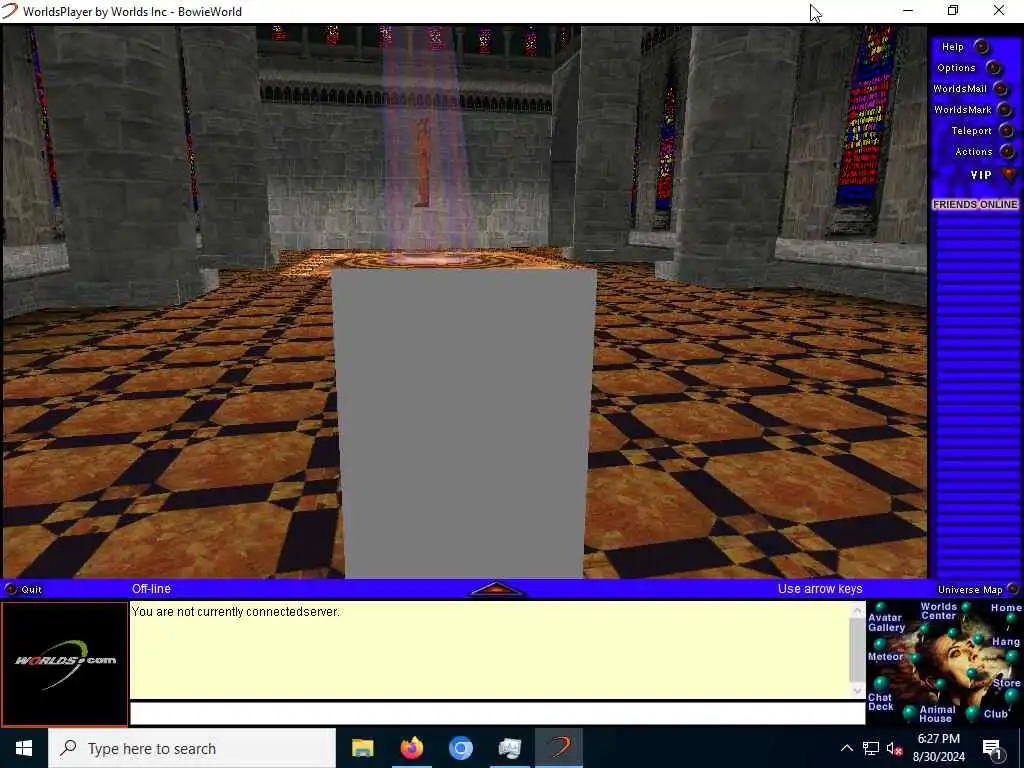Click the taskbar icon left of WorldsPlayer
1024x768 pixels.
509,748
